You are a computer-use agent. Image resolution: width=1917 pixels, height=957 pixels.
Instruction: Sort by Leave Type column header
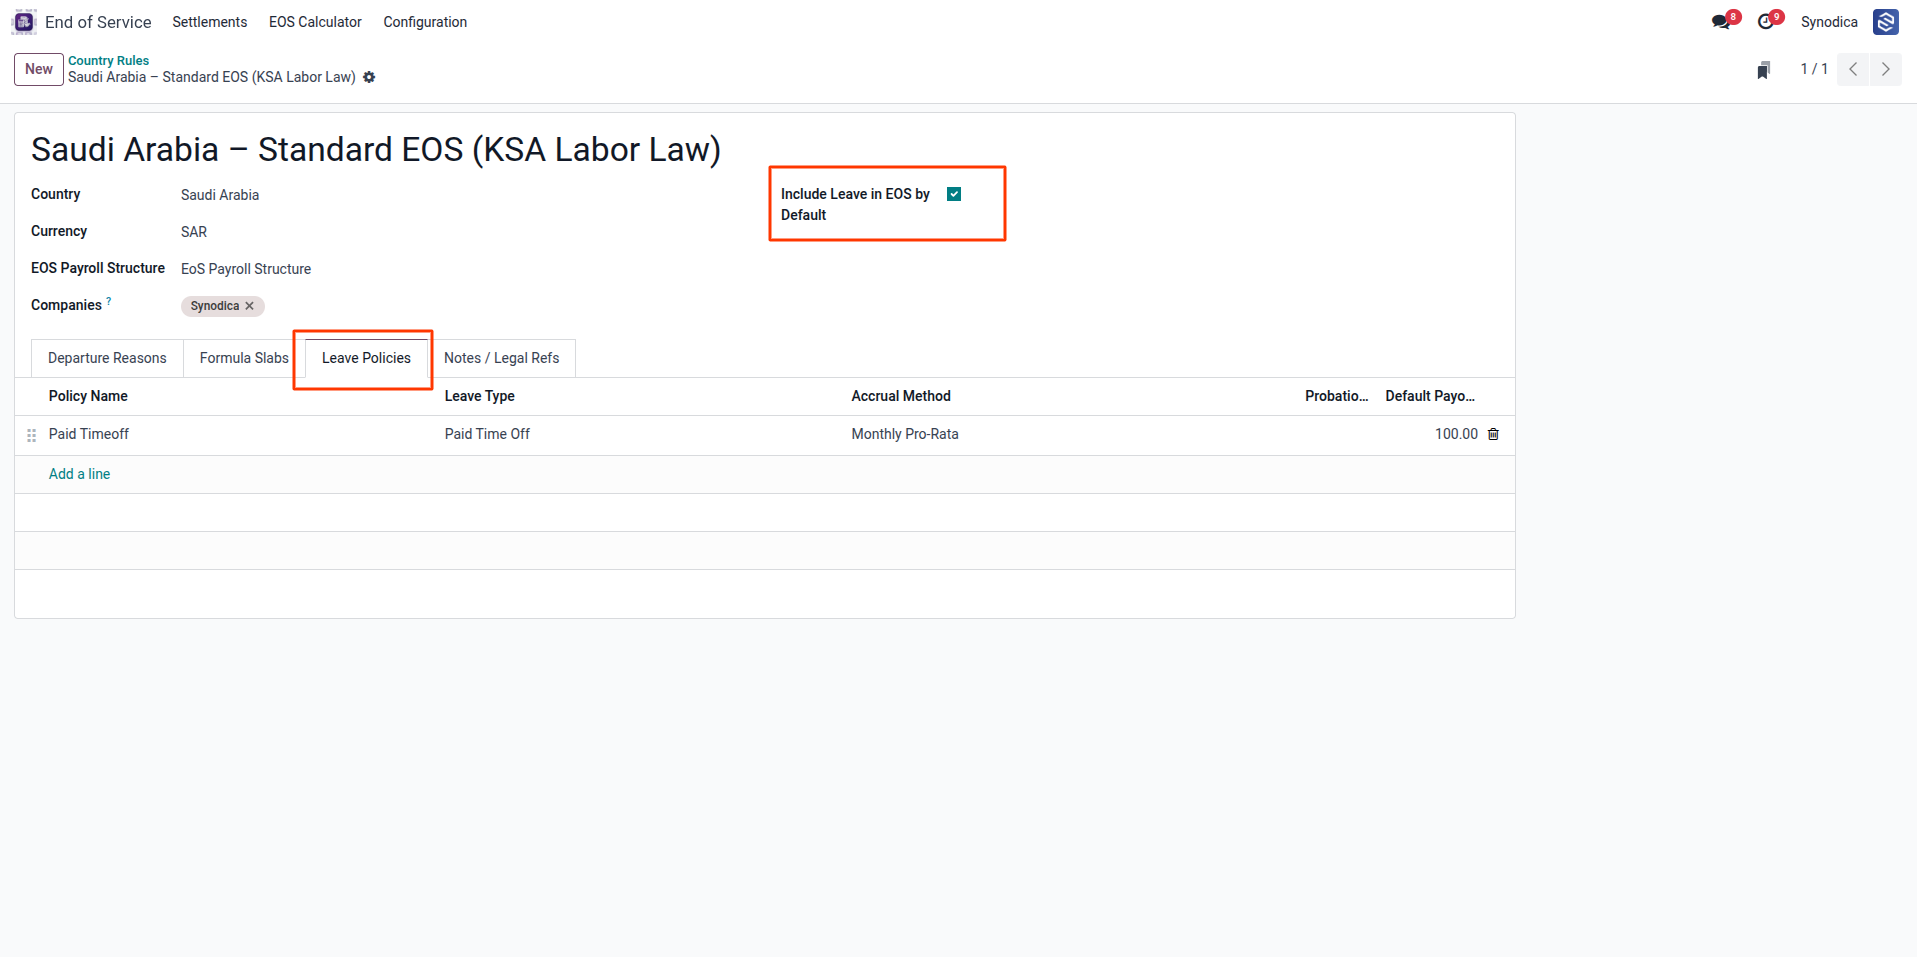(479, 396)
